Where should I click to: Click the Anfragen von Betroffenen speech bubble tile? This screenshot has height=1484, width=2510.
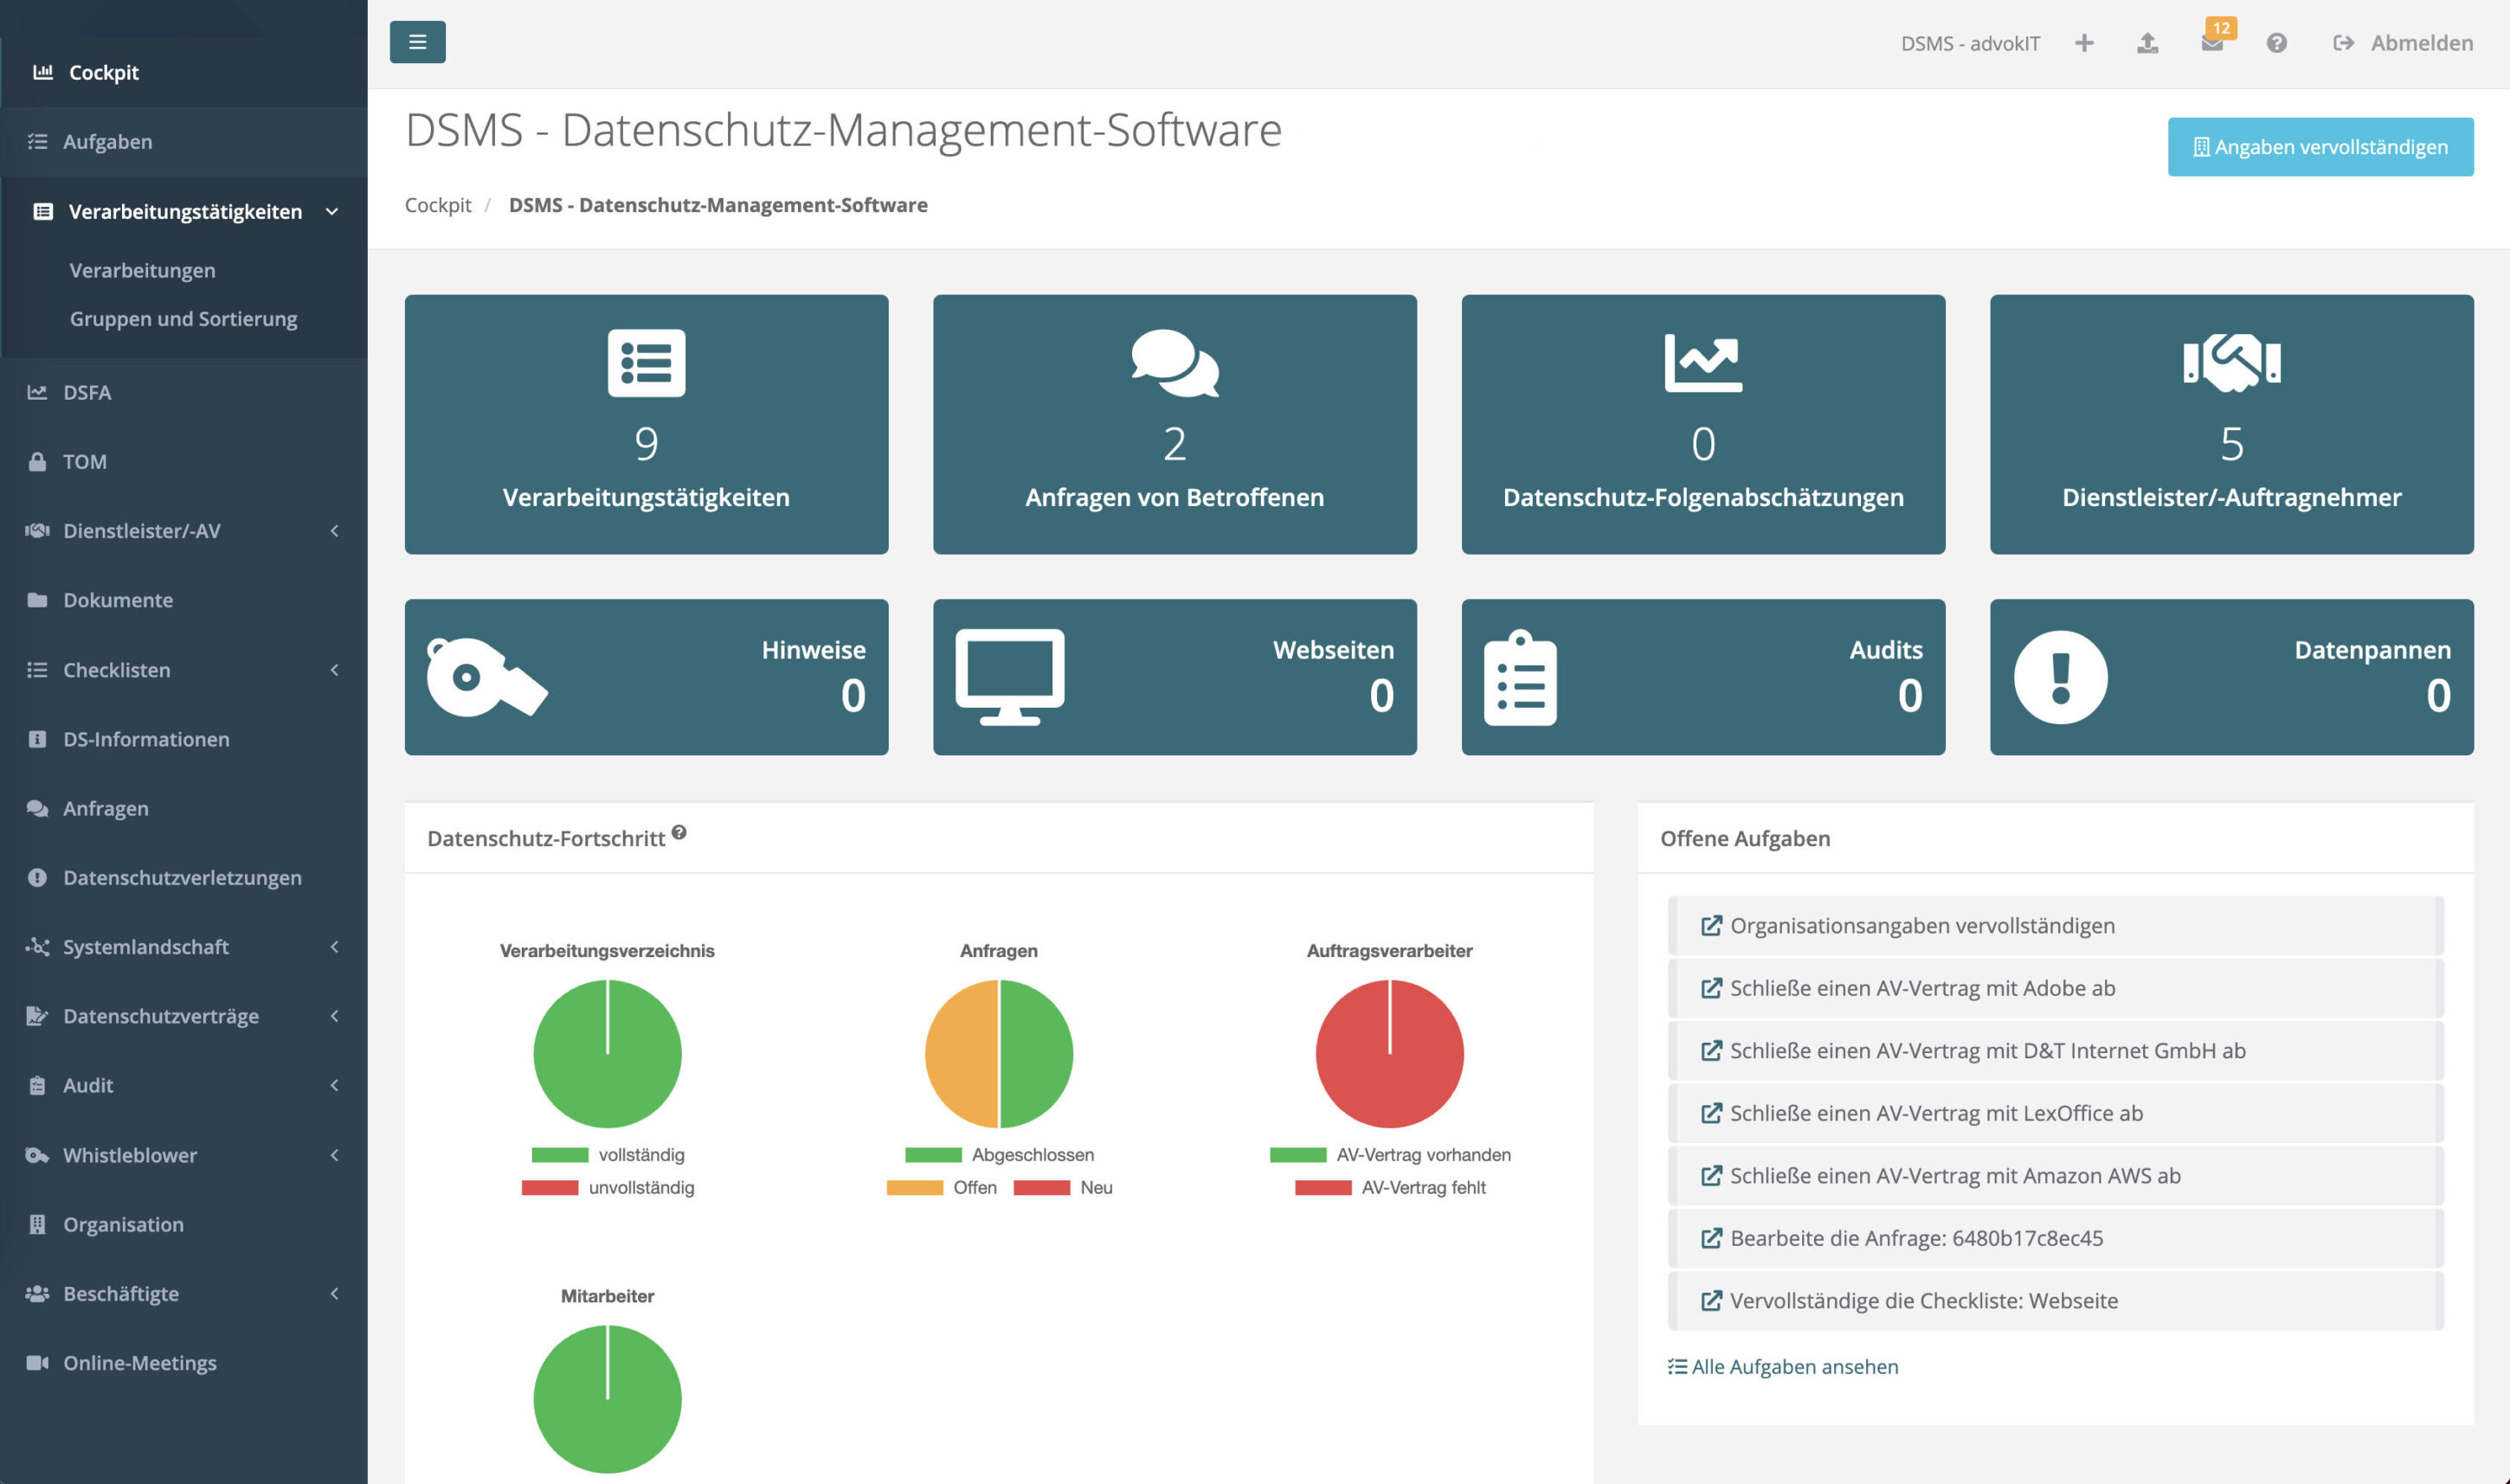click(x=1174, y=424)
